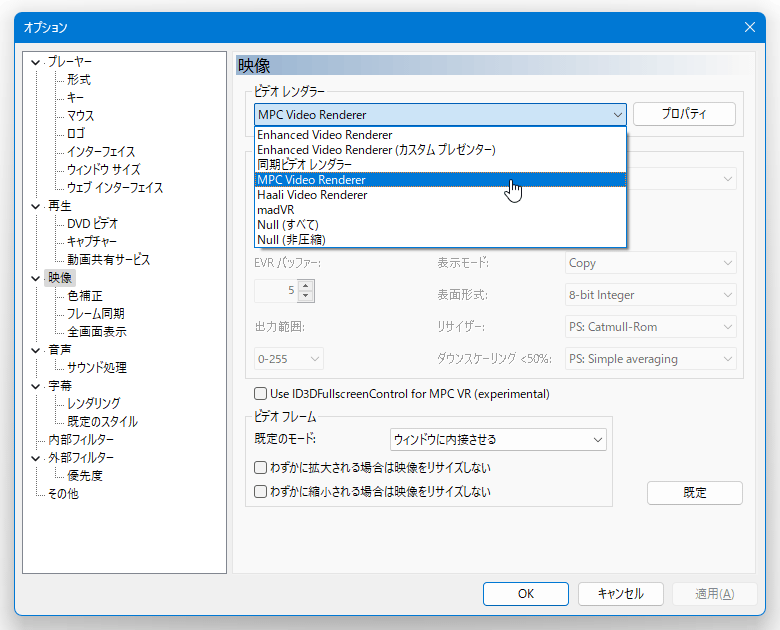Go to the キー settings page
Image resolution: width=780 pixels, height=630 pixels.
coord(76,98)
